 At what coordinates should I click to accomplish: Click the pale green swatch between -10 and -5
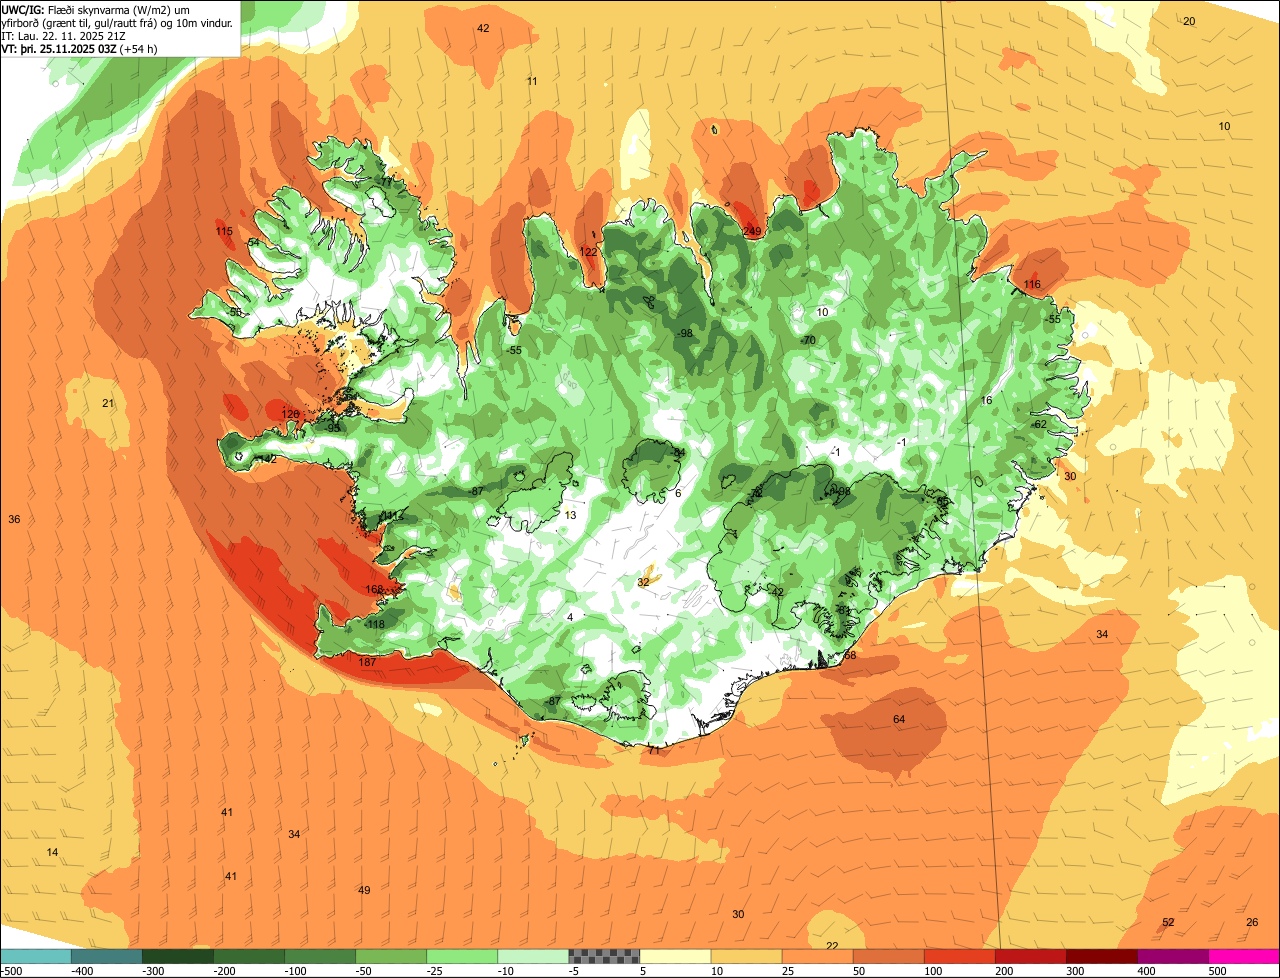tap(533, 956)
